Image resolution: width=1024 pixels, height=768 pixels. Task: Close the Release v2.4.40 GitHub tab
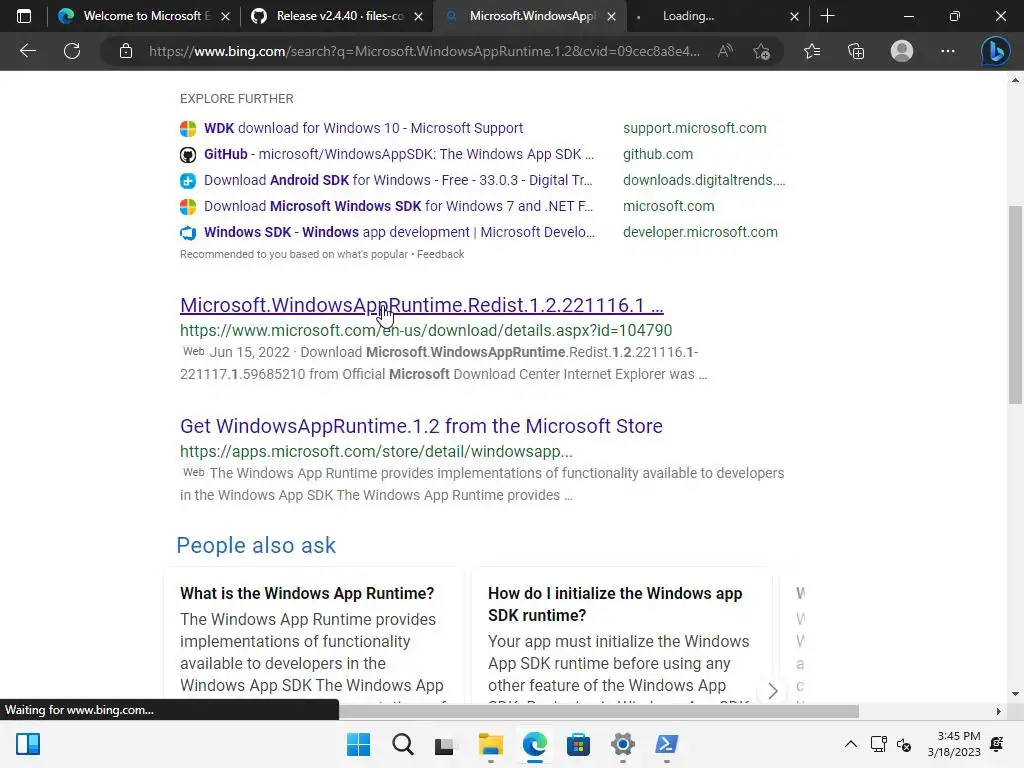click(419, 16)
